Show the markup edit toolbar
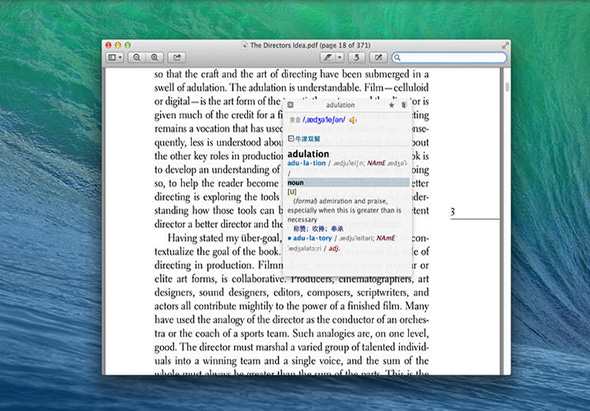The image size is (590, 411). click(x=378, y=58)
